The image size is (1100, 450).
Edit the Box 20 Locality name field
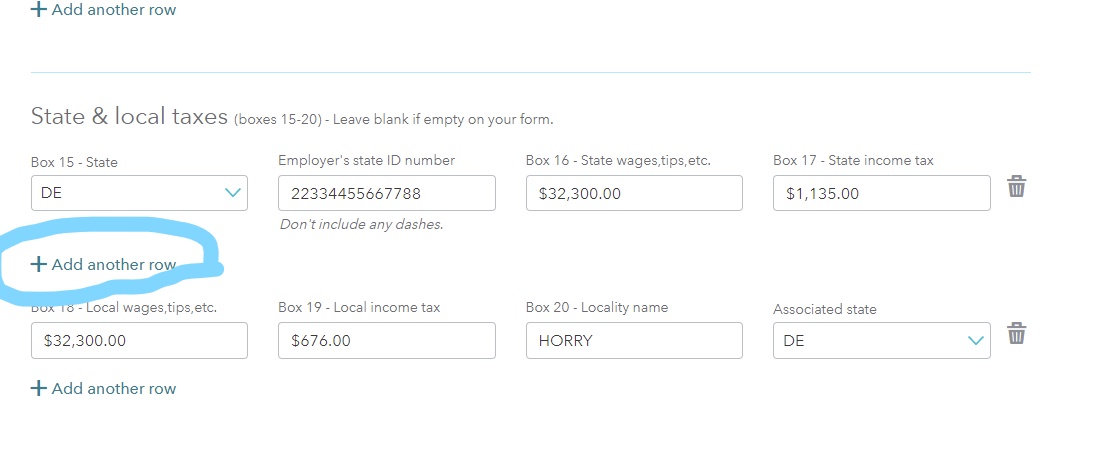click(x=634, y=340)
